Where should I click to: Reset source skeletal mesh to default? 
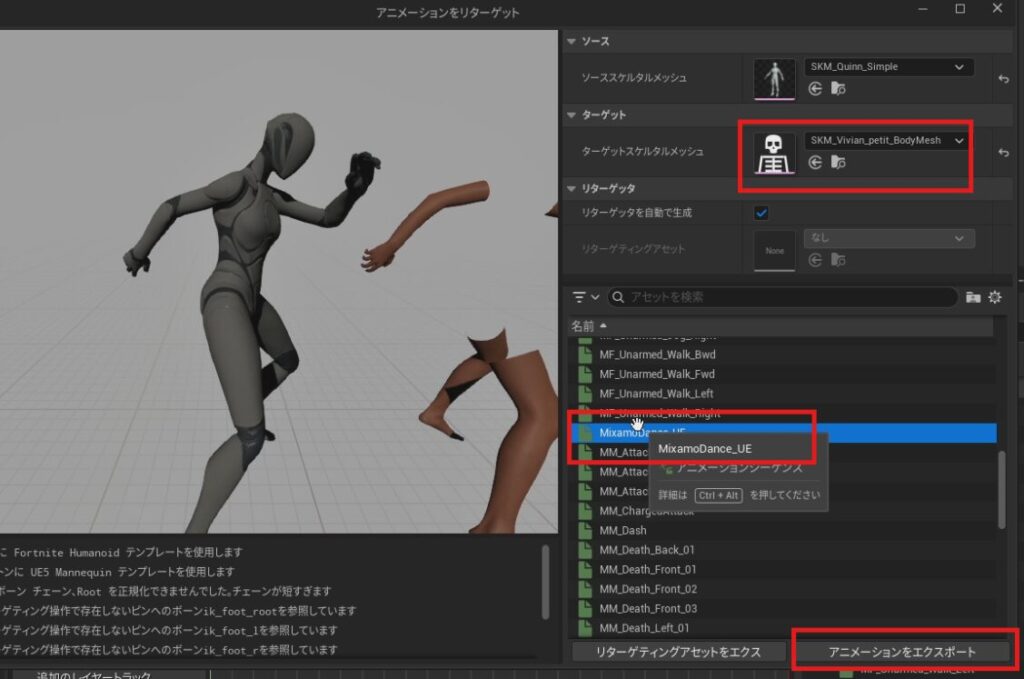coord(1004,79)
